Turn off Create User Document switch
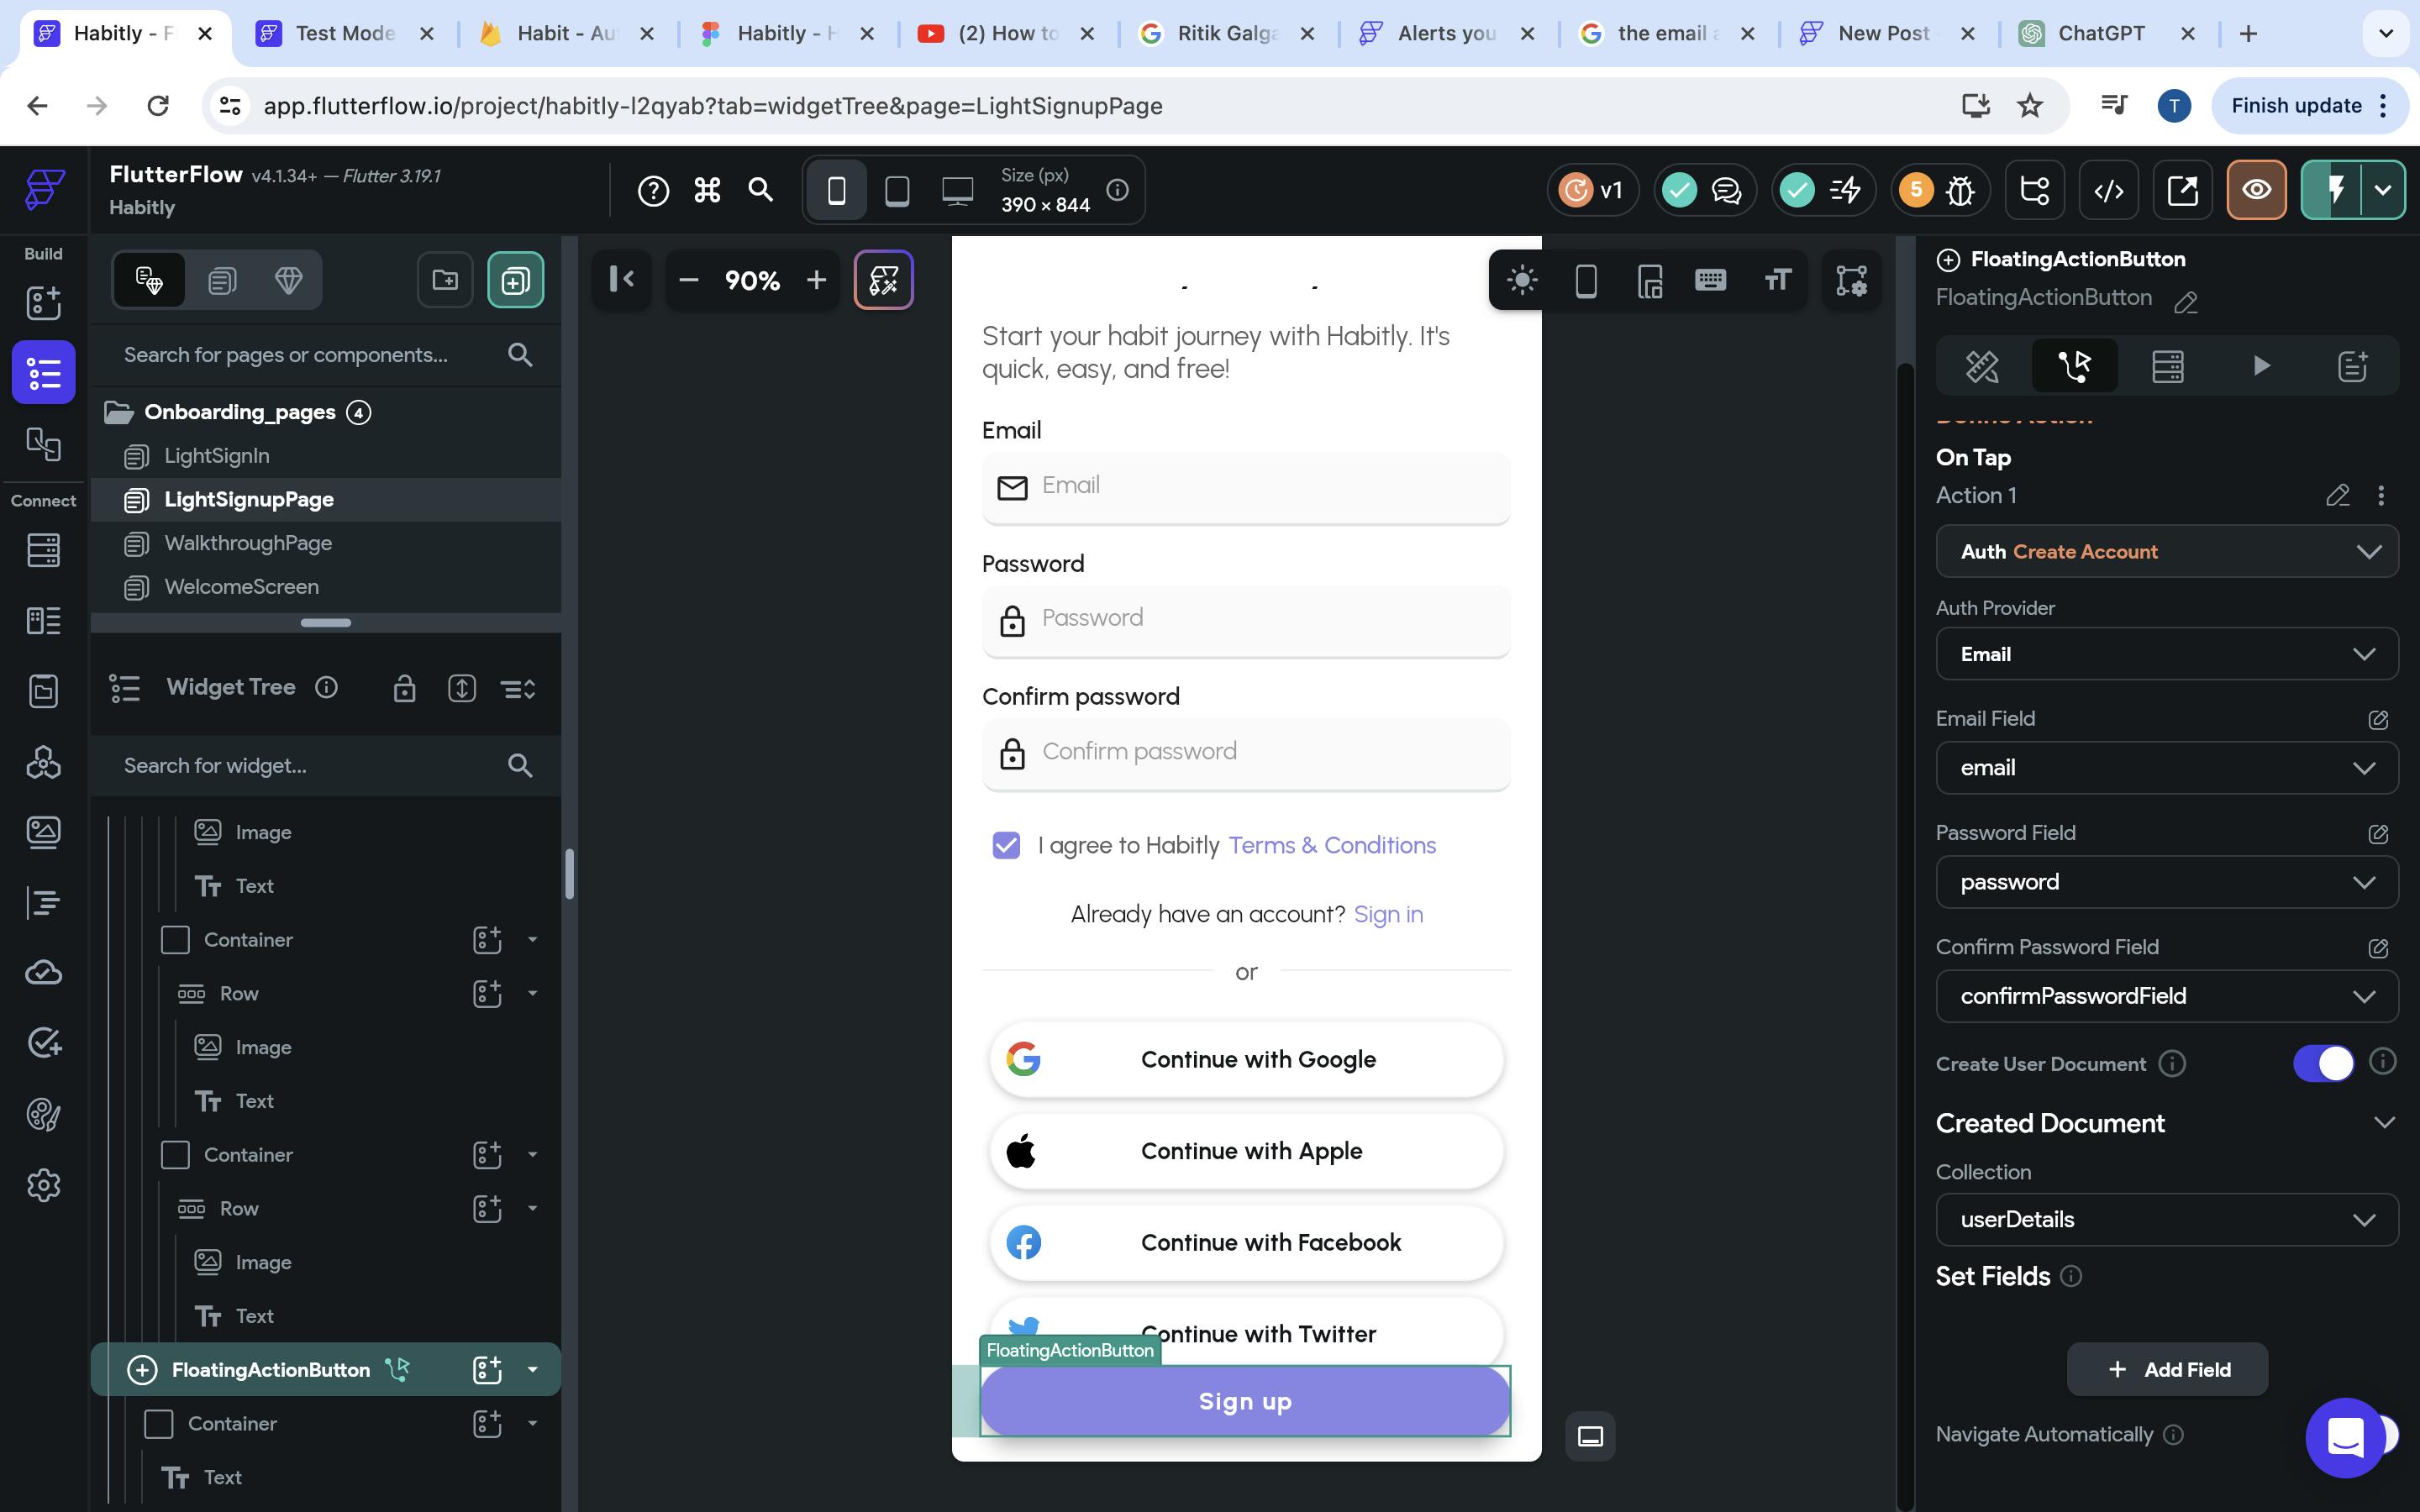 click(x=2322, y=1063)
